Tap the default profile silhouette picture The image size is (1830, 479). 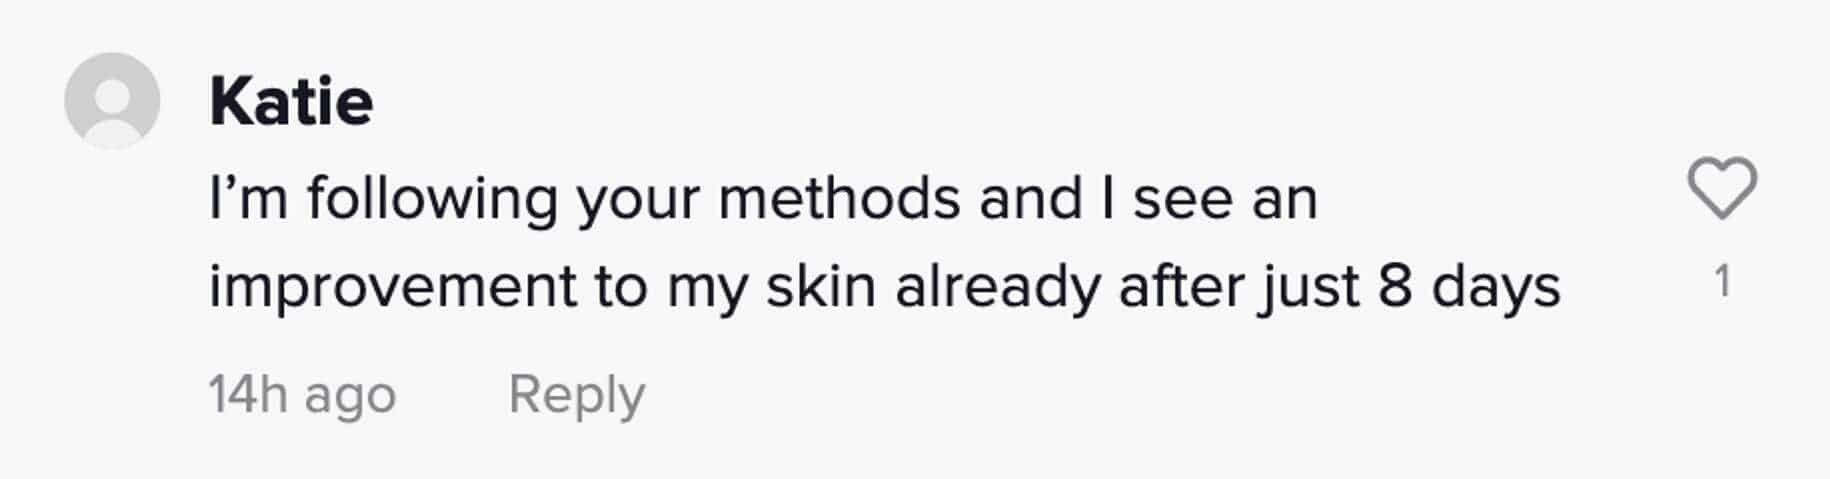tap(112, 101)
